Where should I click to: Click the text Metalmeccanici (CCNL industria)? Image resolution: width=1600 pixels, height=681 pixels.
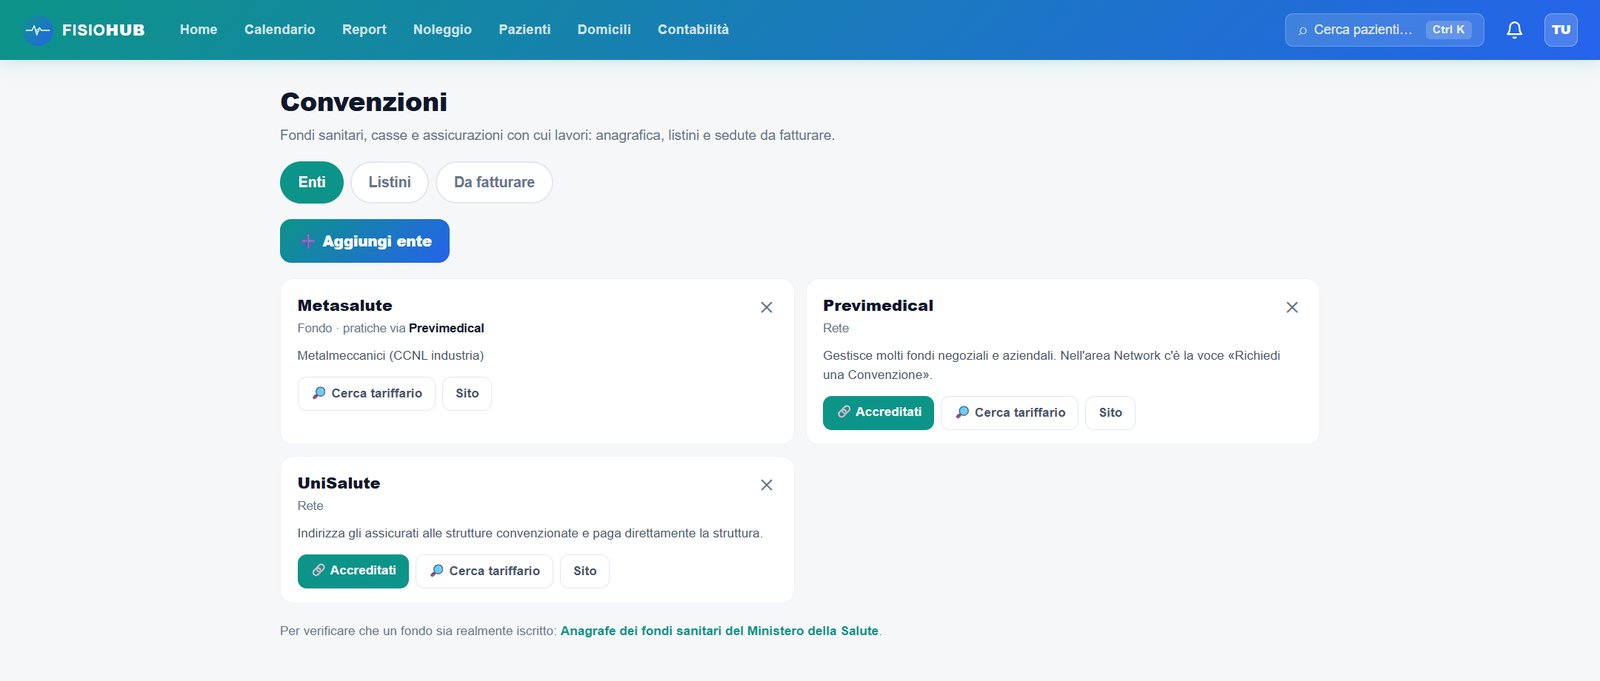tap(390, 356)
